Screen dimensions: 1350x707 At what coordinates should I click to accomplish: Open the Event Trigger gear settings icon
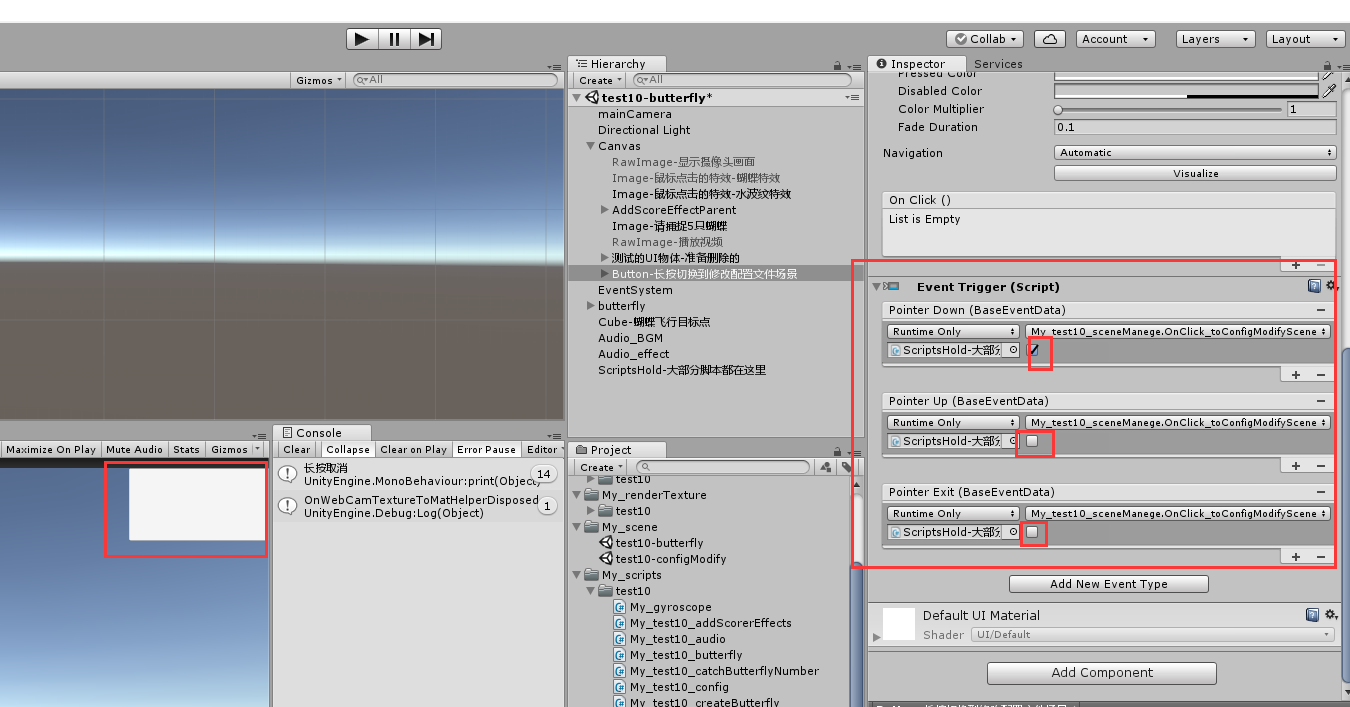1330,286
